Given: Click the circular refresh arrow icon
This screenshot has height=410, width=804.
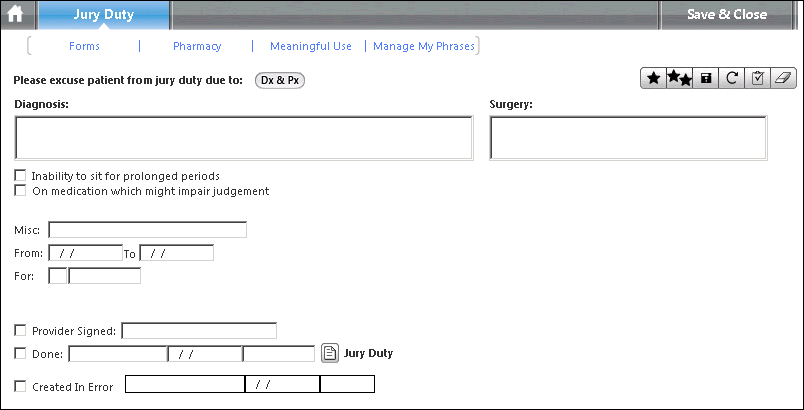Looking at the screenshot, I should pos(732,78).
